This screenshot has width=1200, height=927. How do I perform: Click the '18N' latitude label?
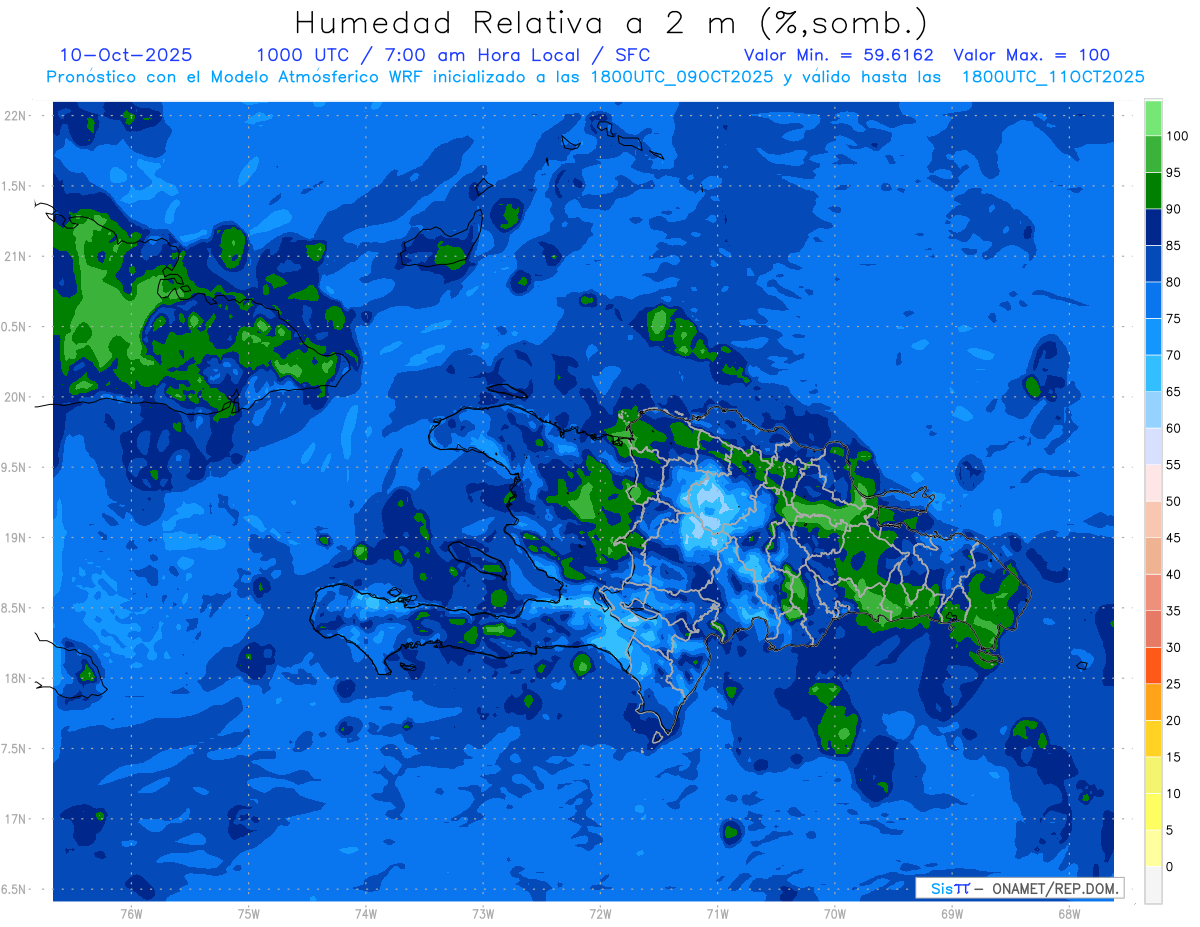point(15,679)
